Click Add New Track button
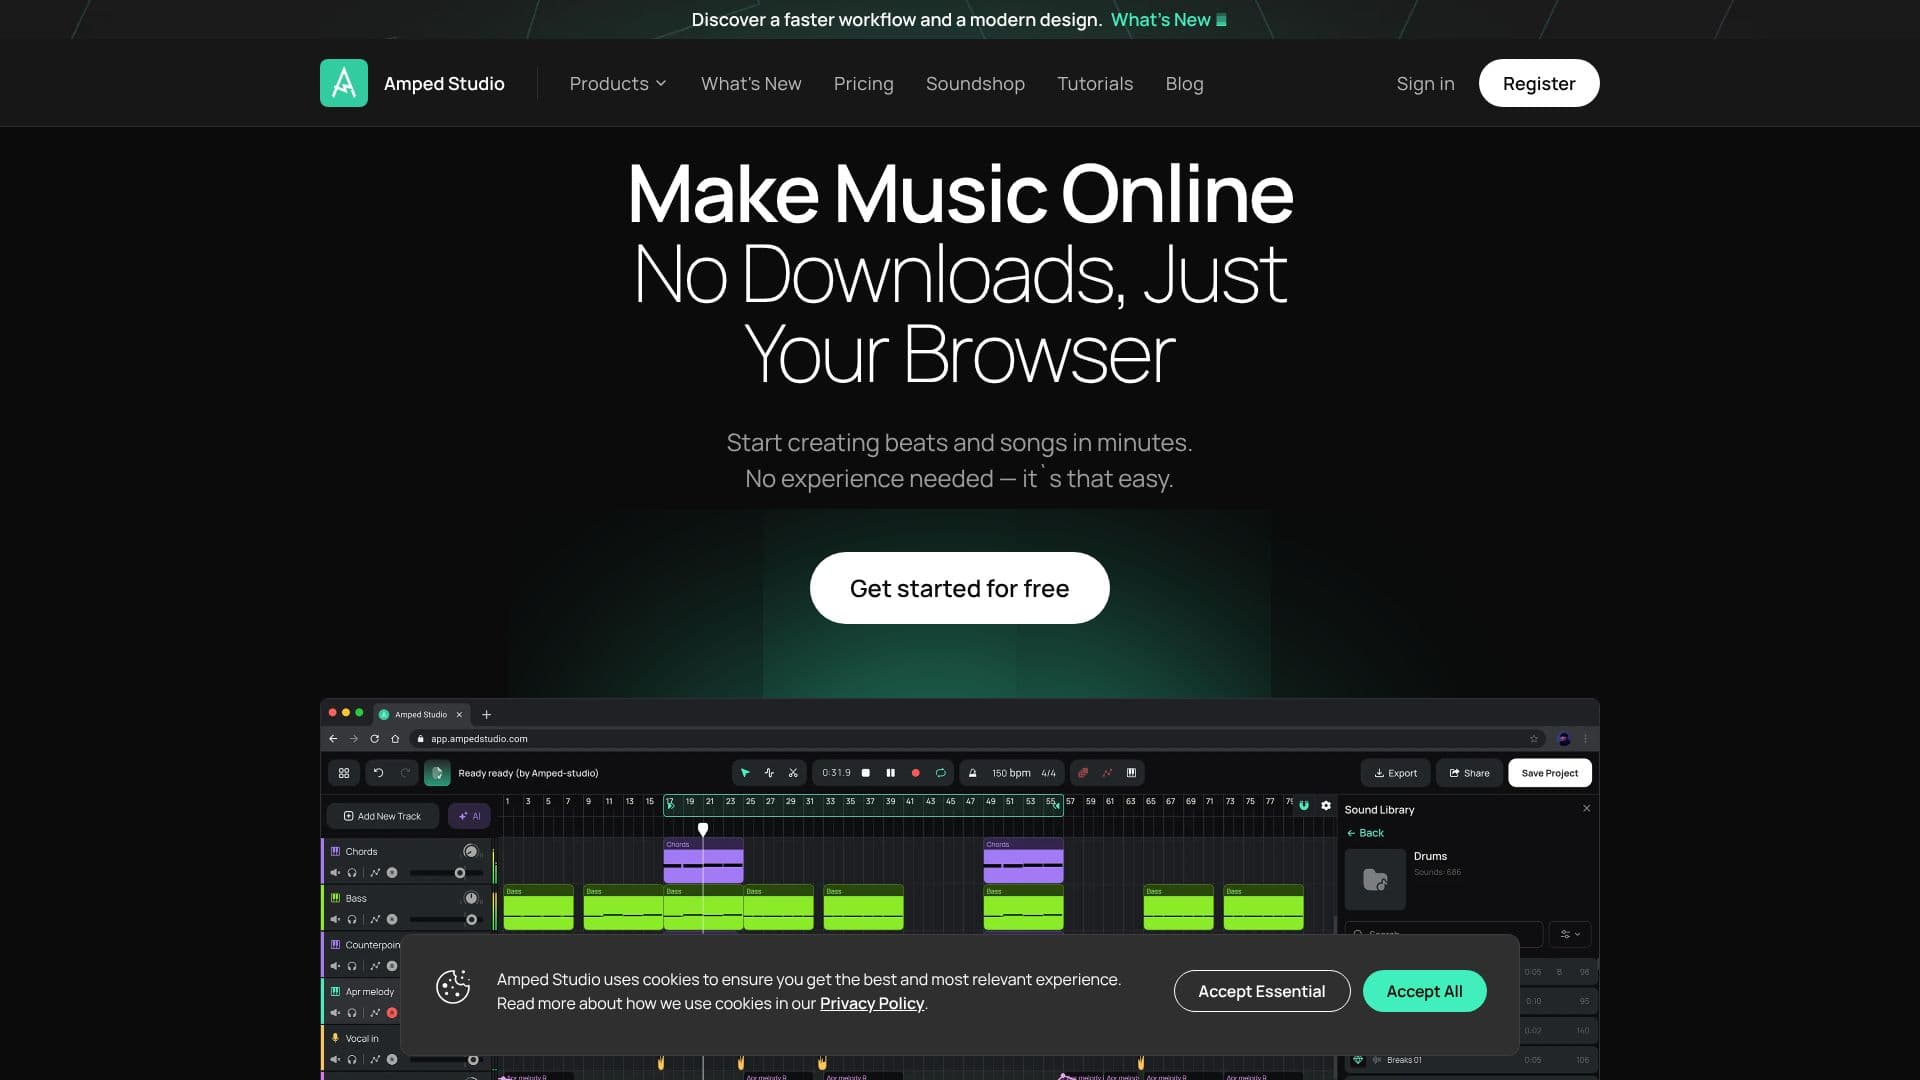The width and height of the screenshot is (1920, 1080). 382,816
